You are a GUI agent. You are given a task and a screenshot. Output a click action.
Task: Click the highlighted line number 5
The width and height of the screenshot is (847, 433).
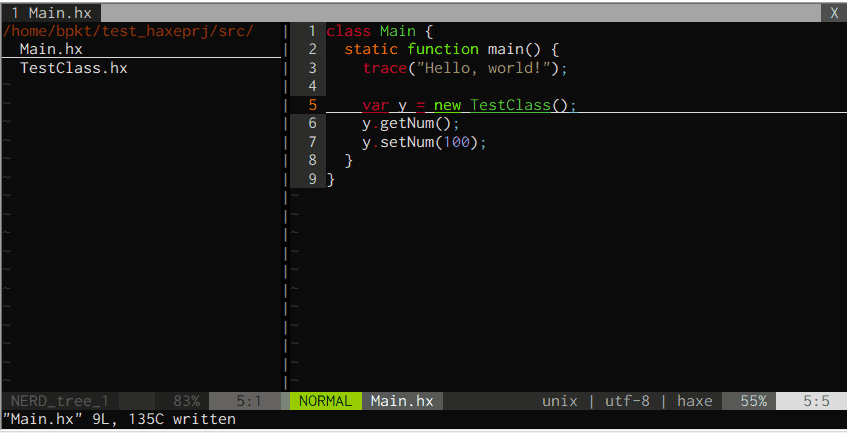[x=312, y=105]
